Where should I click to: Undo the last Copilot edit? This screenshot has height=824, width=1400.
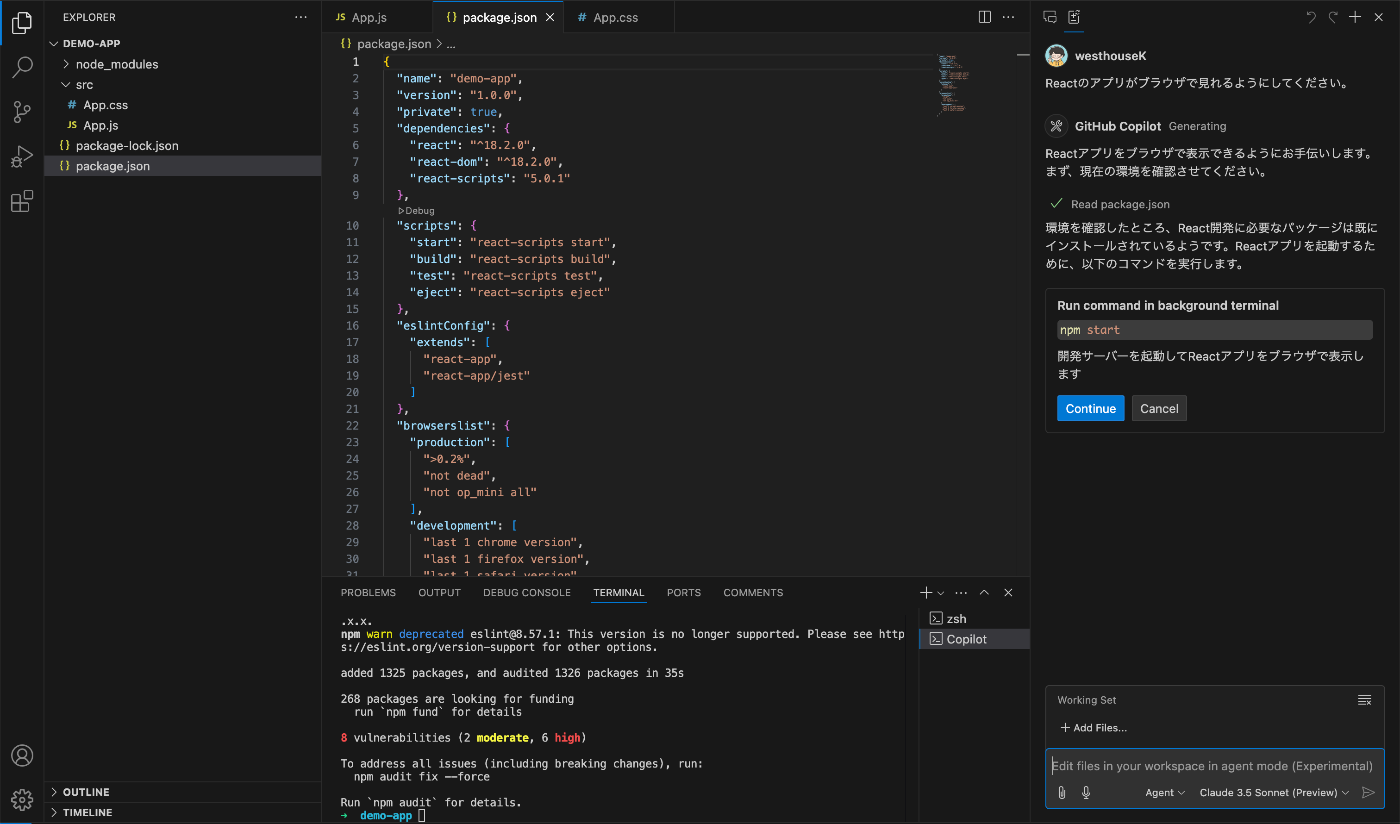(1311, 17)
